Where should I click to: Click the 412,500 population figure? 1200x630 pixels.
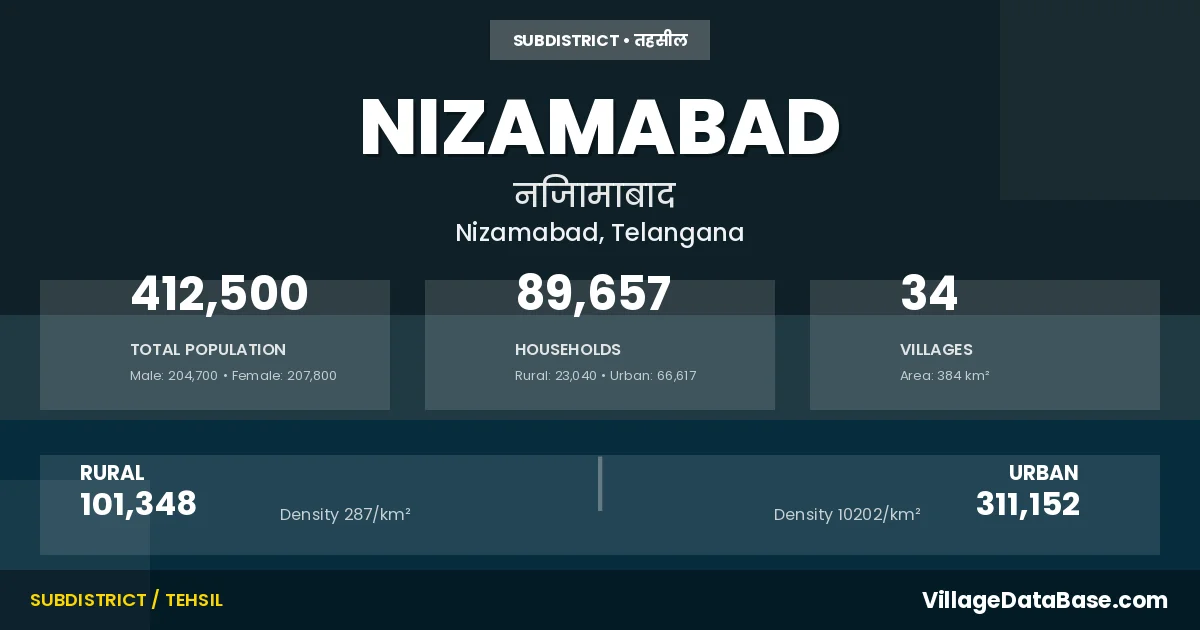(220, 295)
